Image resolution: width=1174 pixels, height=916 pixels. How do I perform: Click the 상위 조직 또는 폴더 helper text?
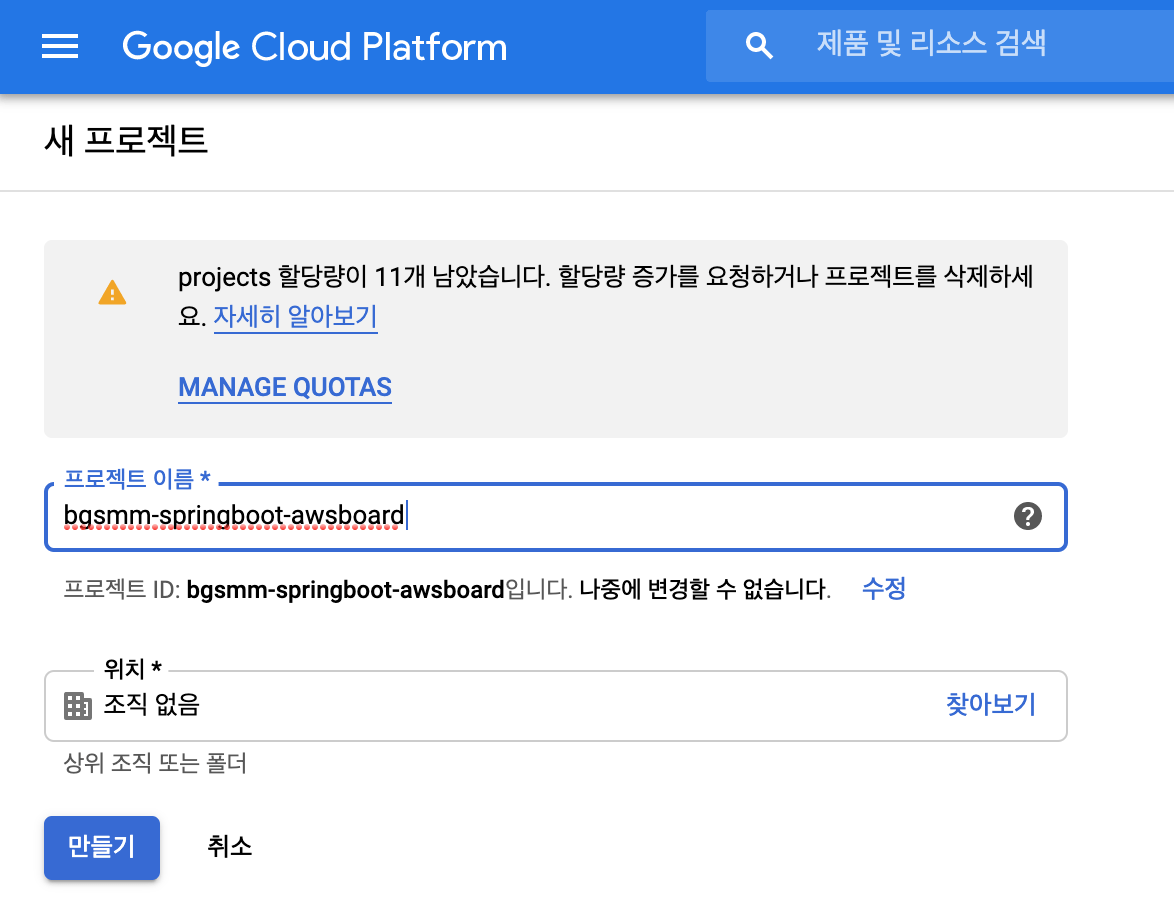[x=155, y=765]
